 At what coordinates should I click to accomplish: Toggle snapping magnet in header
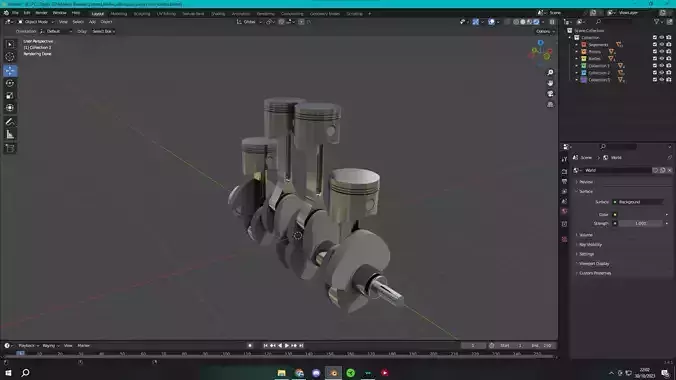281,22
